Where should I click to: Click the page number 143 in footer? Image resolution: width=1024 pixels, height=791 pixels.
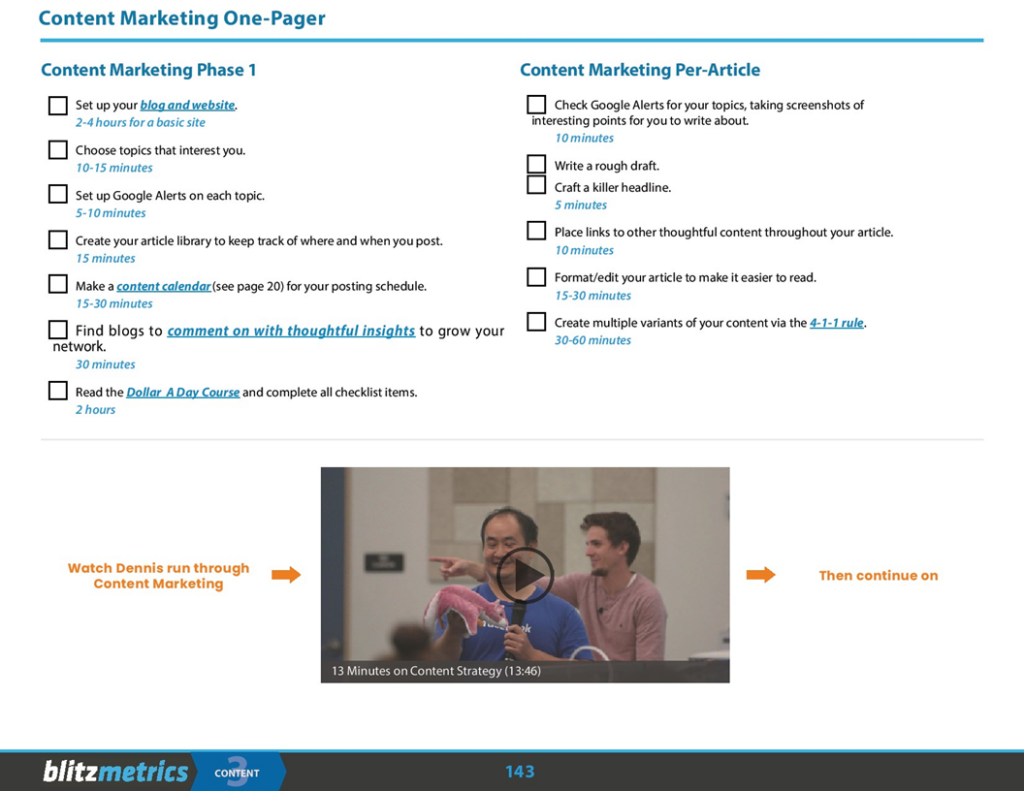coord(520,772)
